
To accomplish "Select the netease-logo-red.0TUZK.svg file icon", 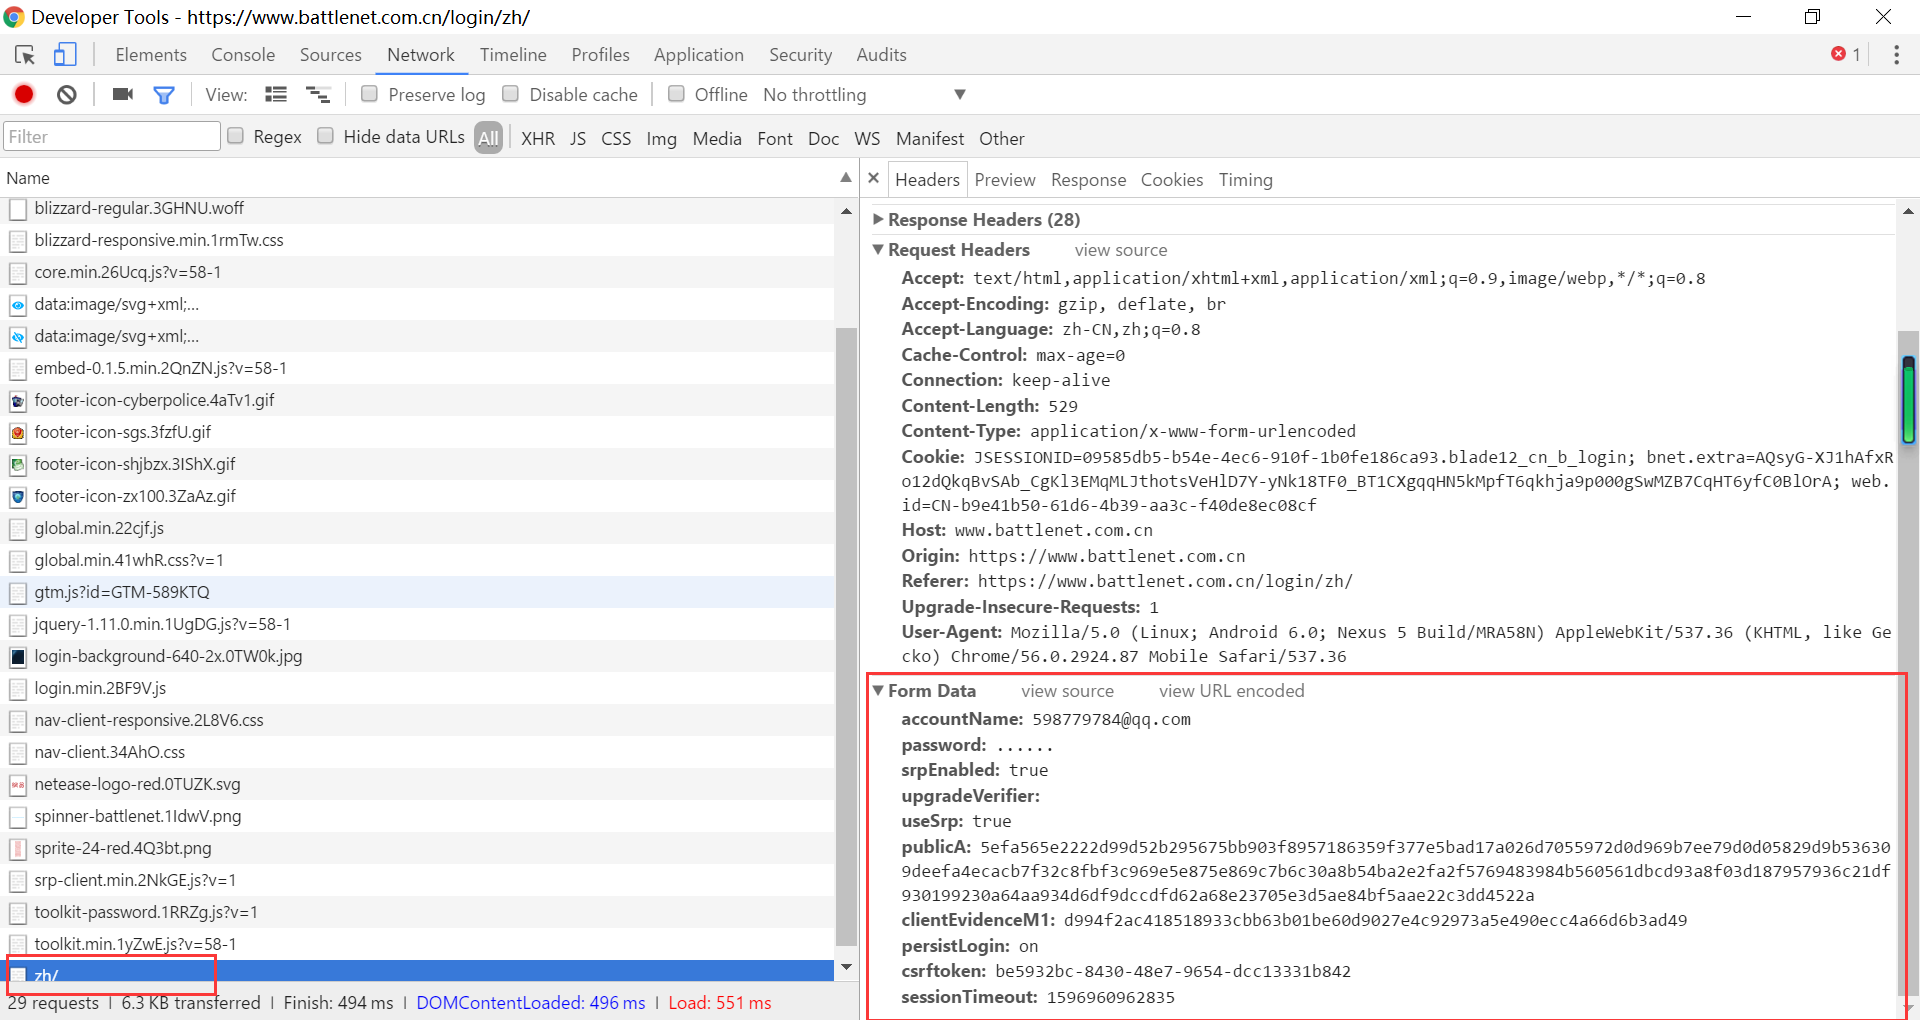I will click(x=18, y=785).
